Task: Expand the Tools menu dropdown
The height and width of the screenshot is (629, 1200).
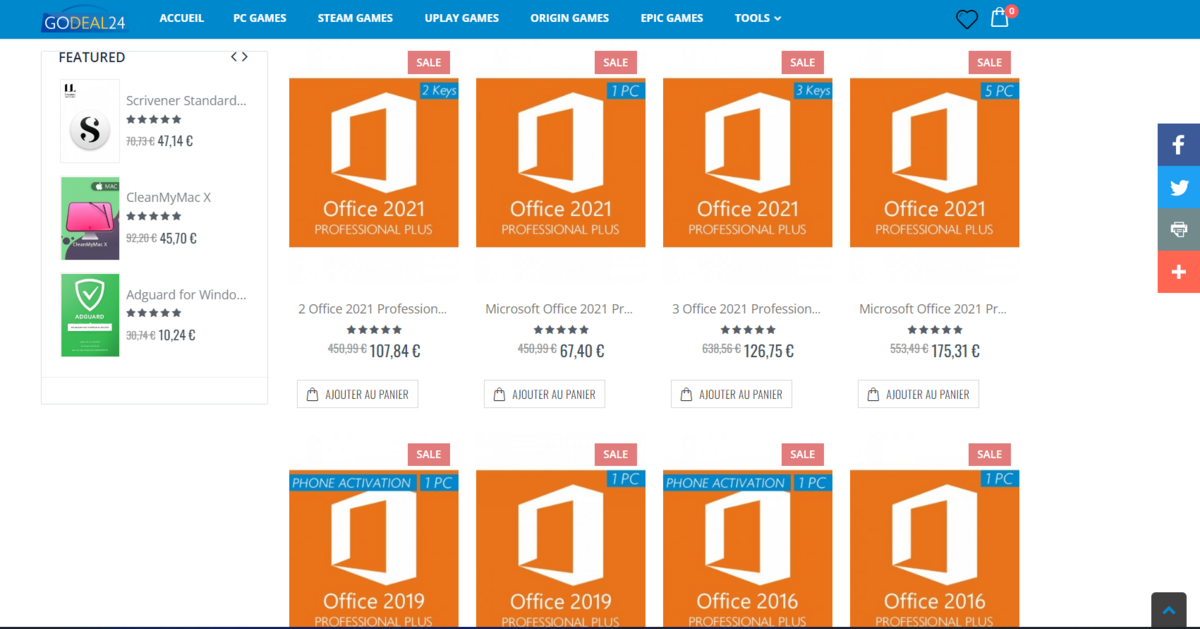Action: (757, 18)
